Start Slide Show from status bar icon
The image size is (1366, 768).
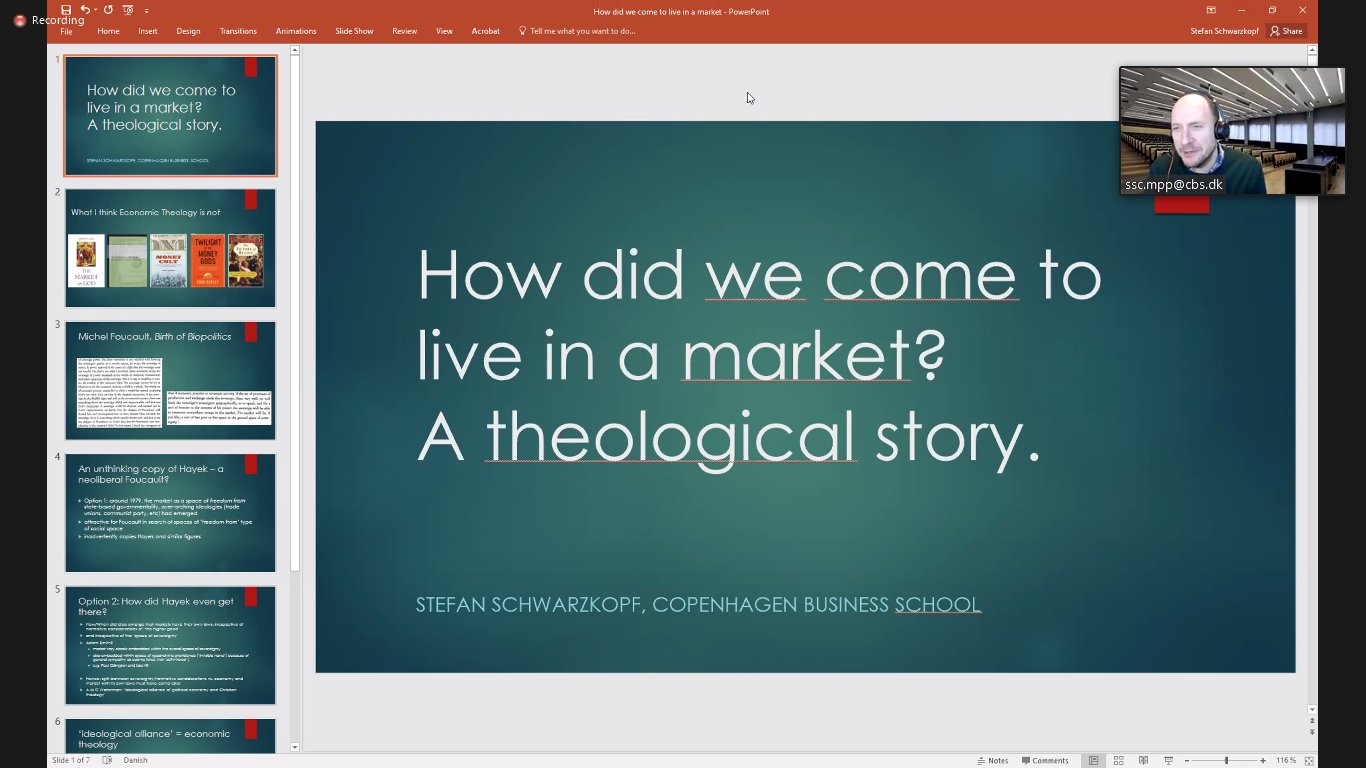point(1168,761)
